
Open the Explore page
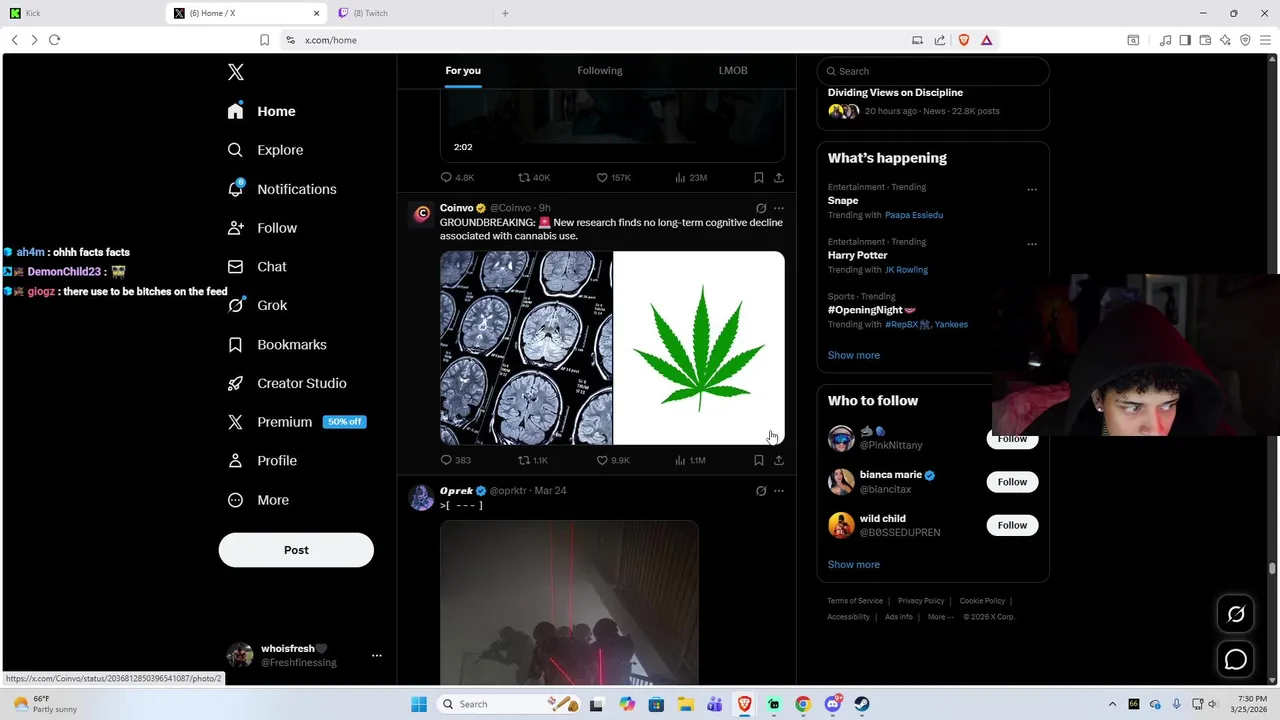(265, 150)
